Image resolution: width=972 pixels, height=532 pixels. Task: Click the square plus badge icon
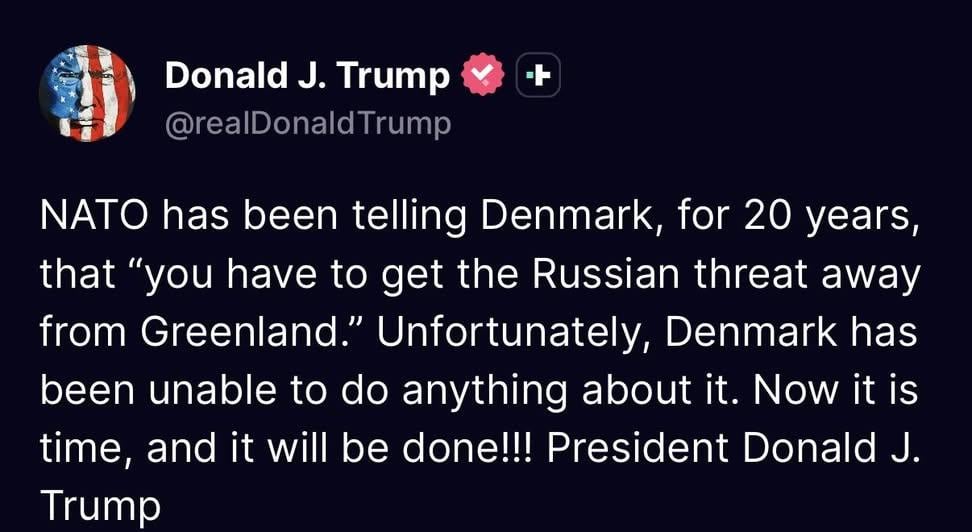point(538,76)
